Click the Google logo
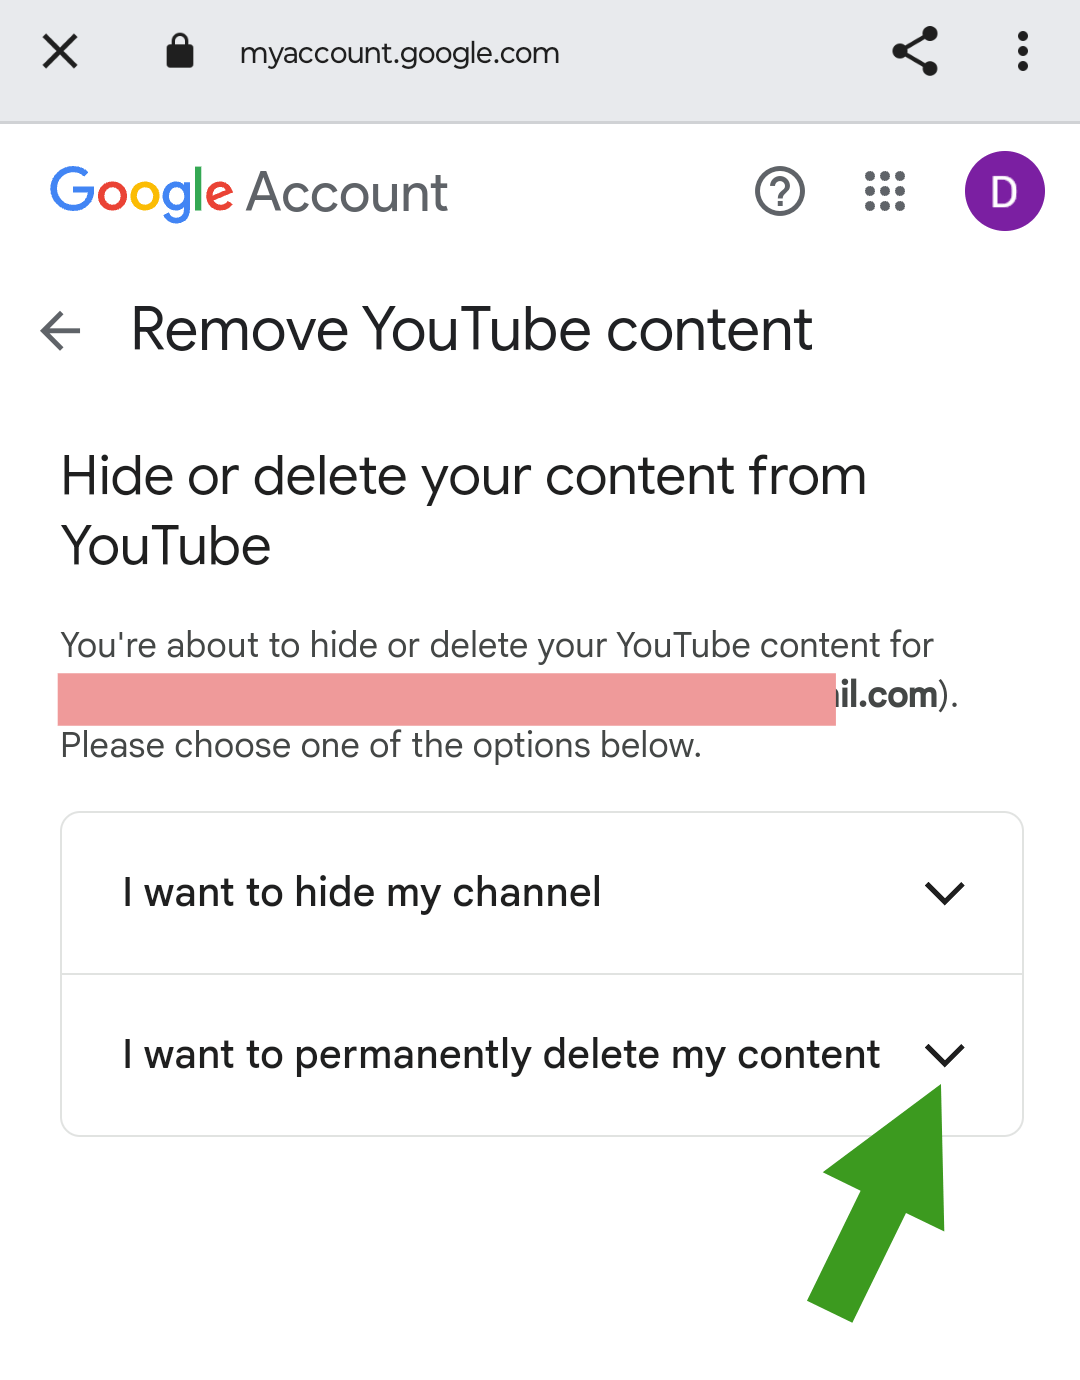This screenshot has height=1380, width=1080. click(x=142, y=193)
